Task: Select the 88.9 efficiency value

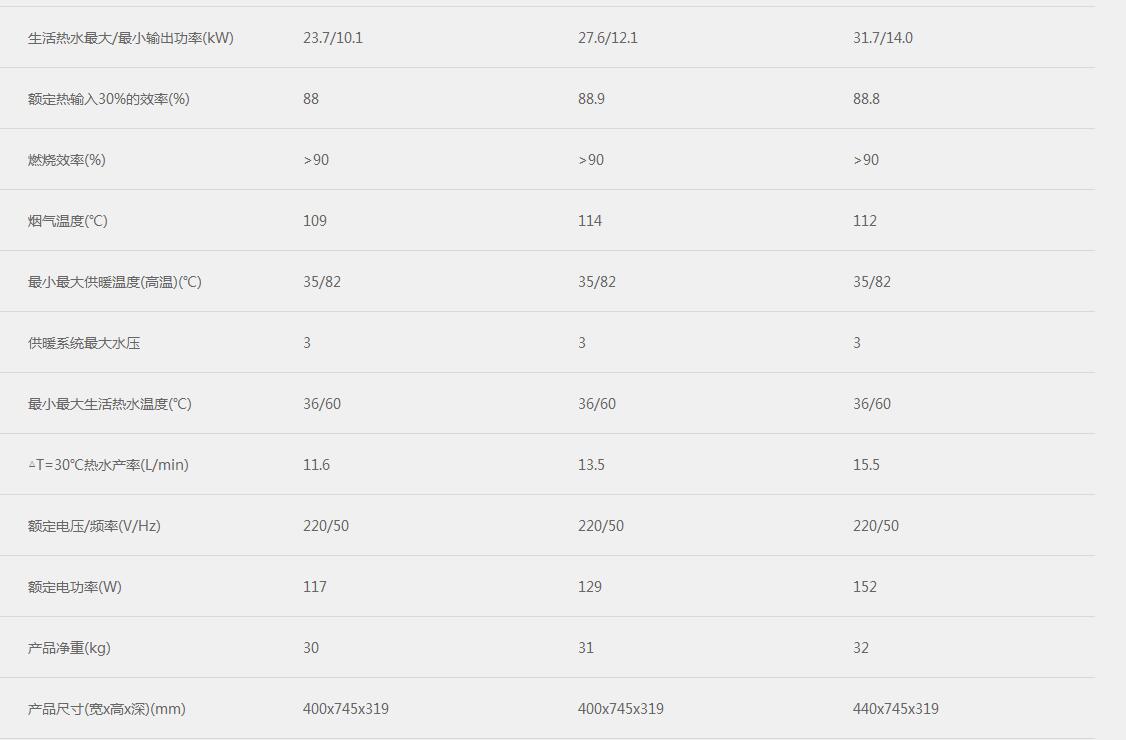Action: pyautogui.click(x=591, y=99)
